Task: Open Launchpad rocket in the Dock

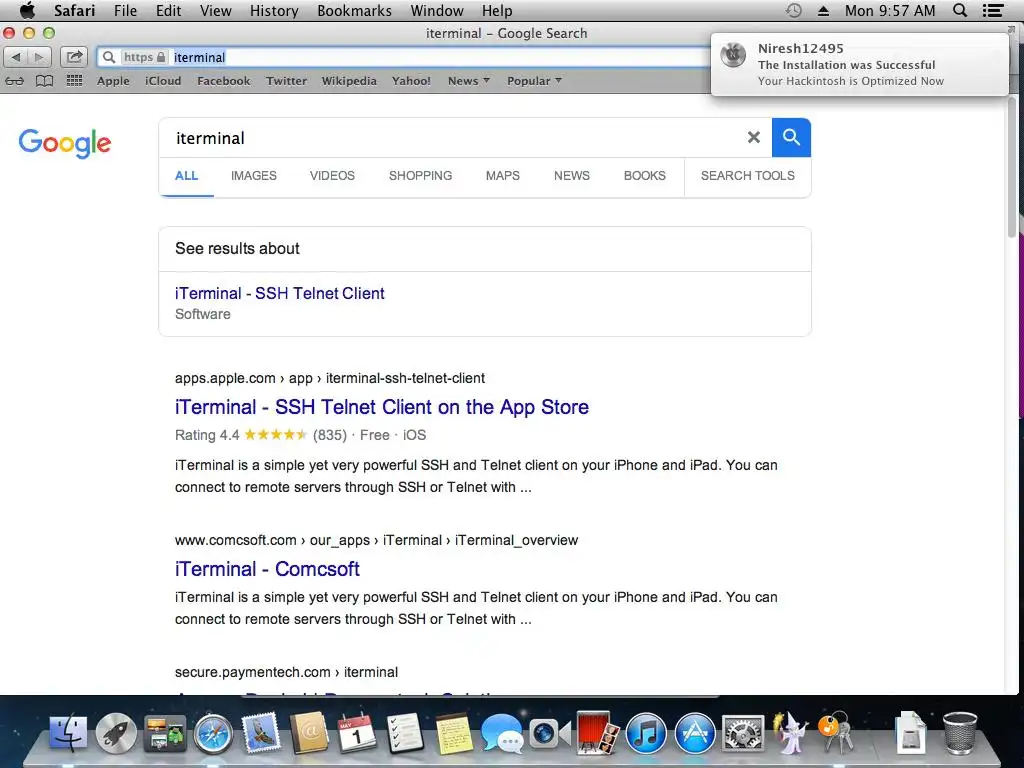Action: pyautogui.click(x=116, y=733)
